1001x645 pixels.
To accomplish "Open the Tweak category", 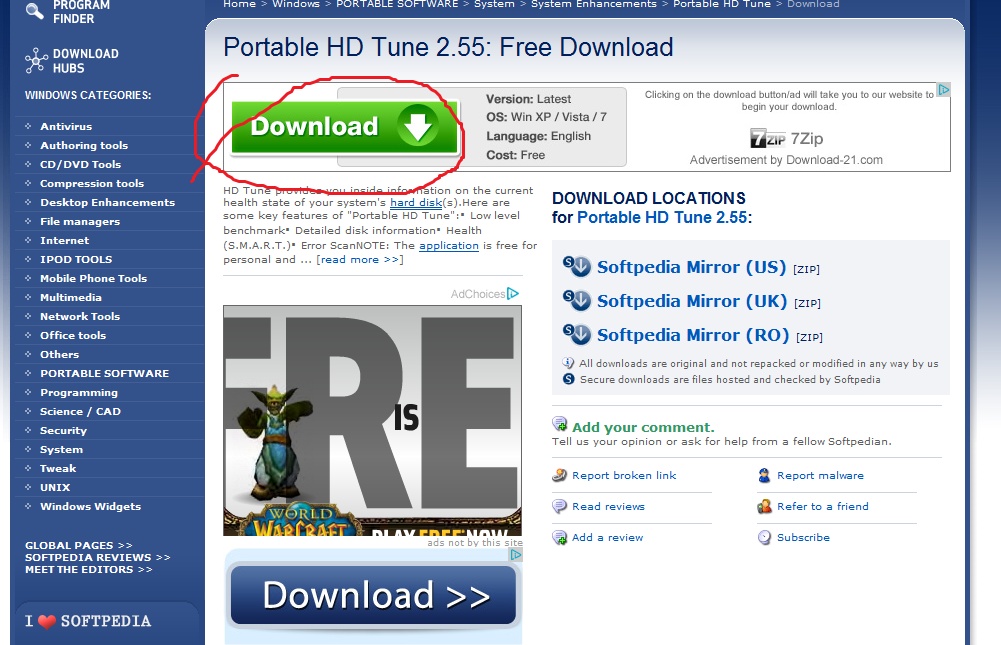I will [x=58, y=469].
